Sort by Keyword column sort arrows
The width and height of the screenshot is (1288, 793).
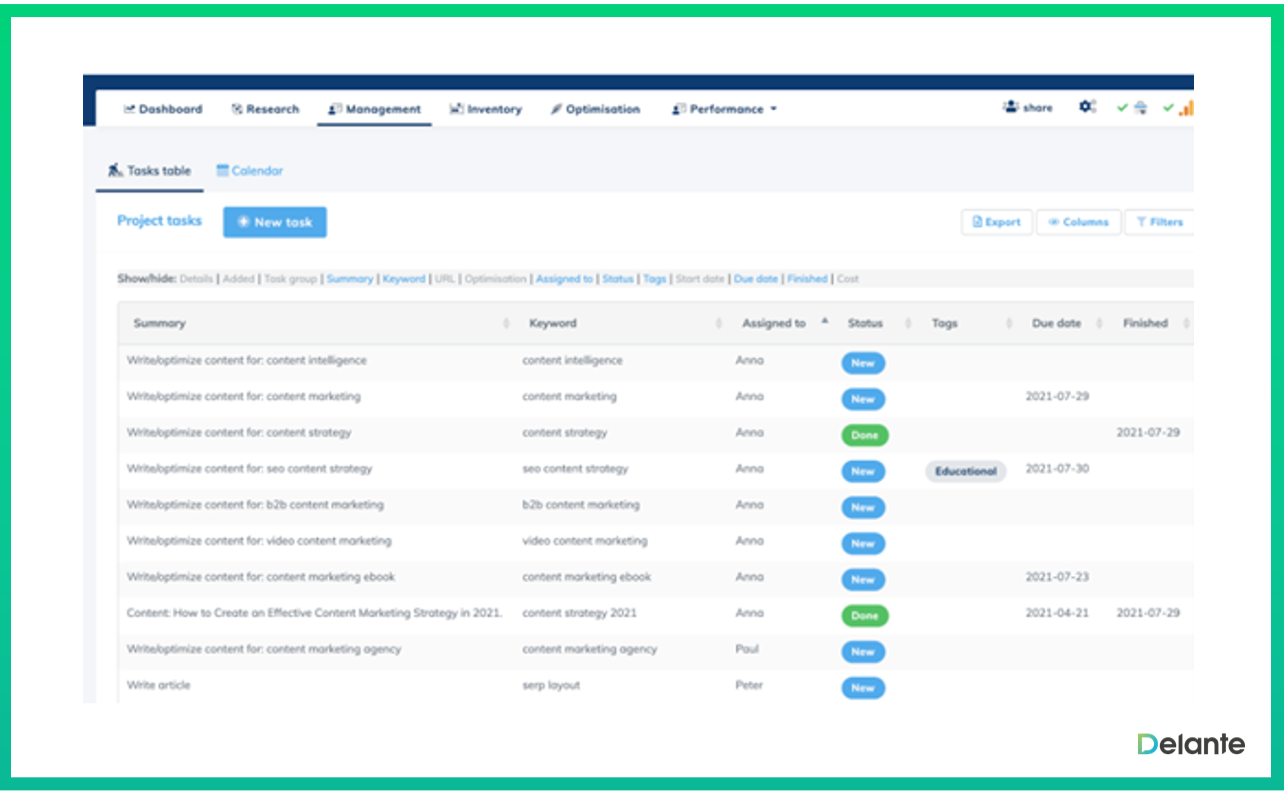coord(719,323)
